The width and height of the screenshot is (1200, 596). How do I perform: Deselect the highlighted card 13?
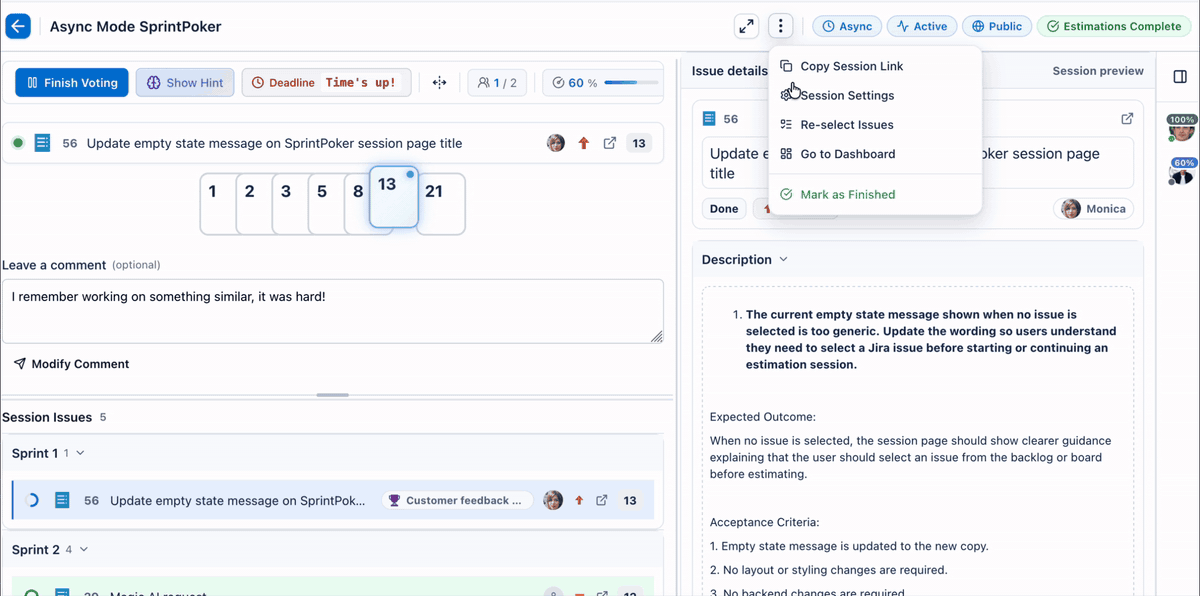[x=394, y=197]
